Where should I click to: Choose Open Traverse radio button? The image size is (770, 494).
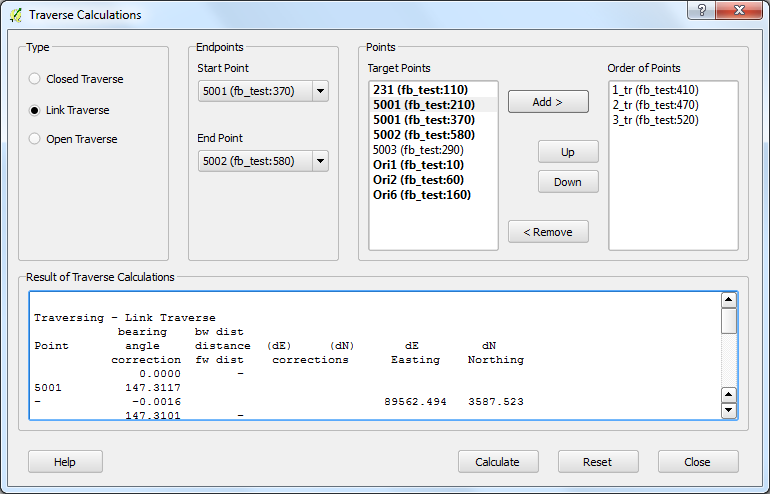(36, 139)
